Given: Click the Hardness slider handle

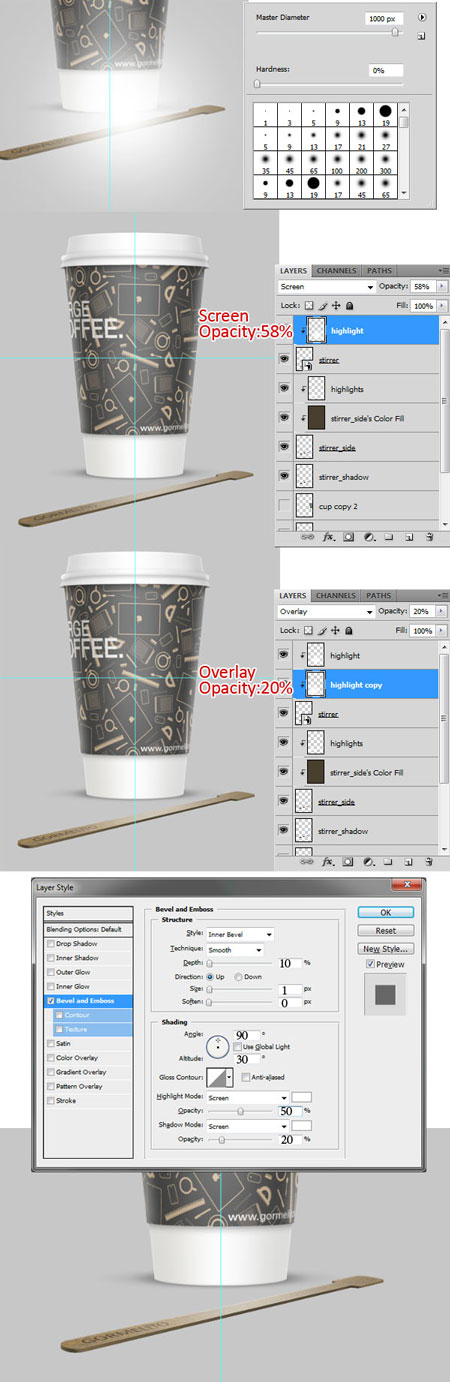Looking at the screenshot, I should [x=258, y=84].
